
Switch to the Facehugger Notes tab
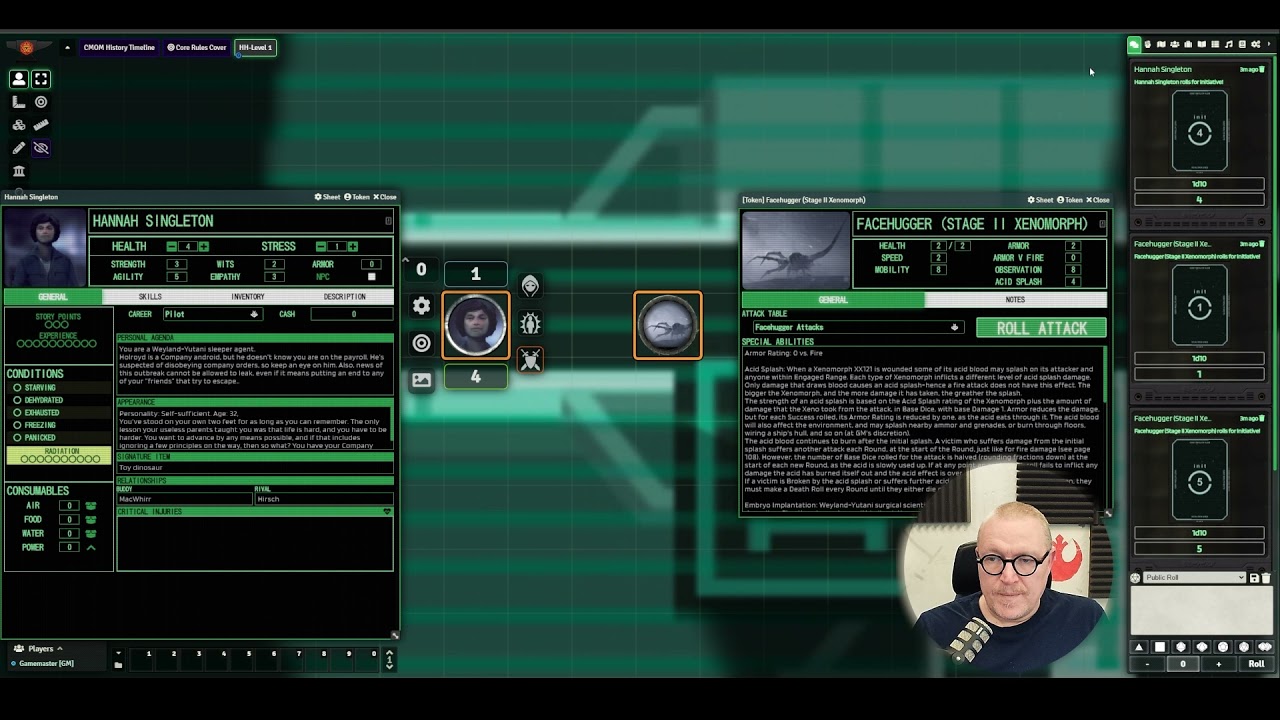pos(1015,300)
